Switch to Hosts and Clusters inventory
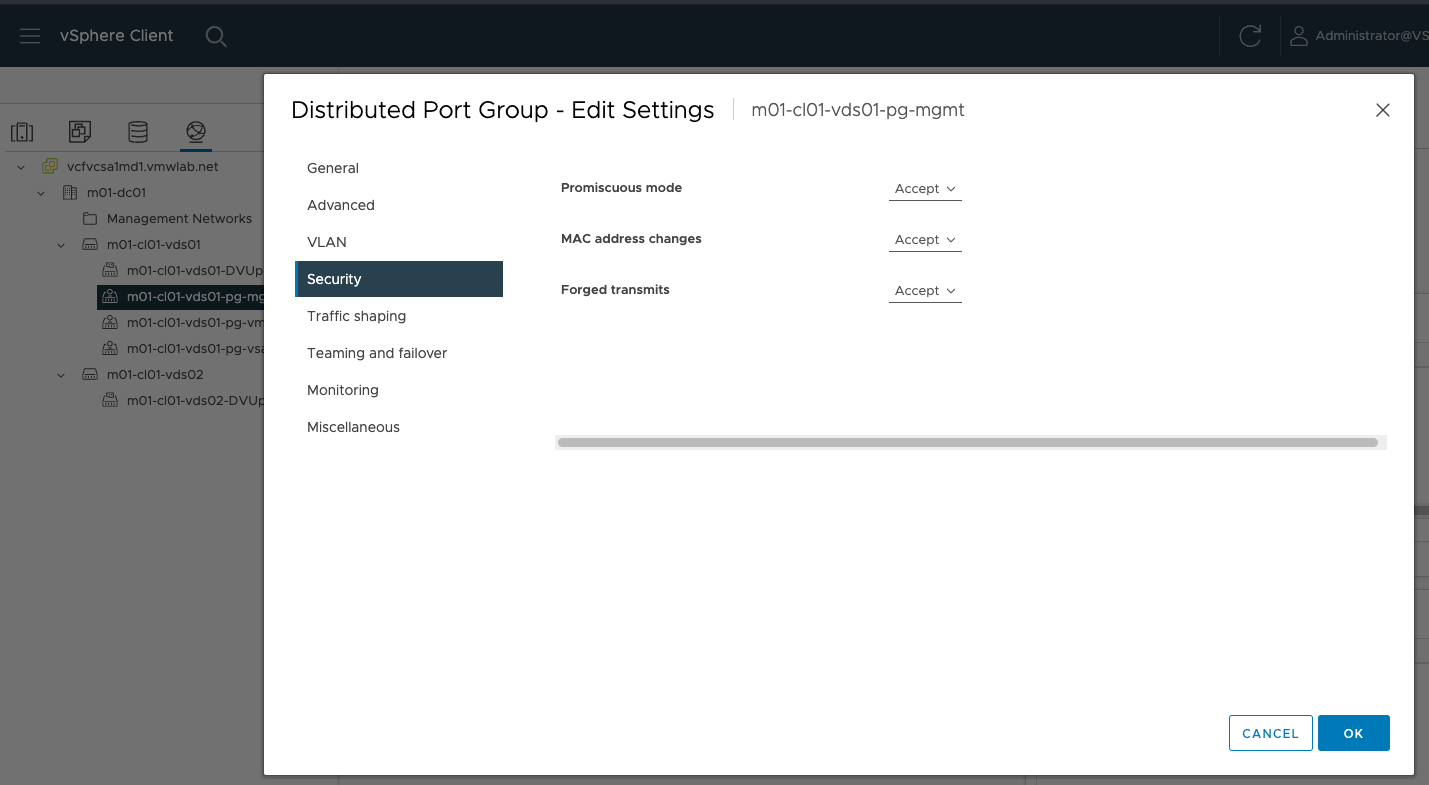Viewport: 1429px width, 785px height. tap(22, 132)
